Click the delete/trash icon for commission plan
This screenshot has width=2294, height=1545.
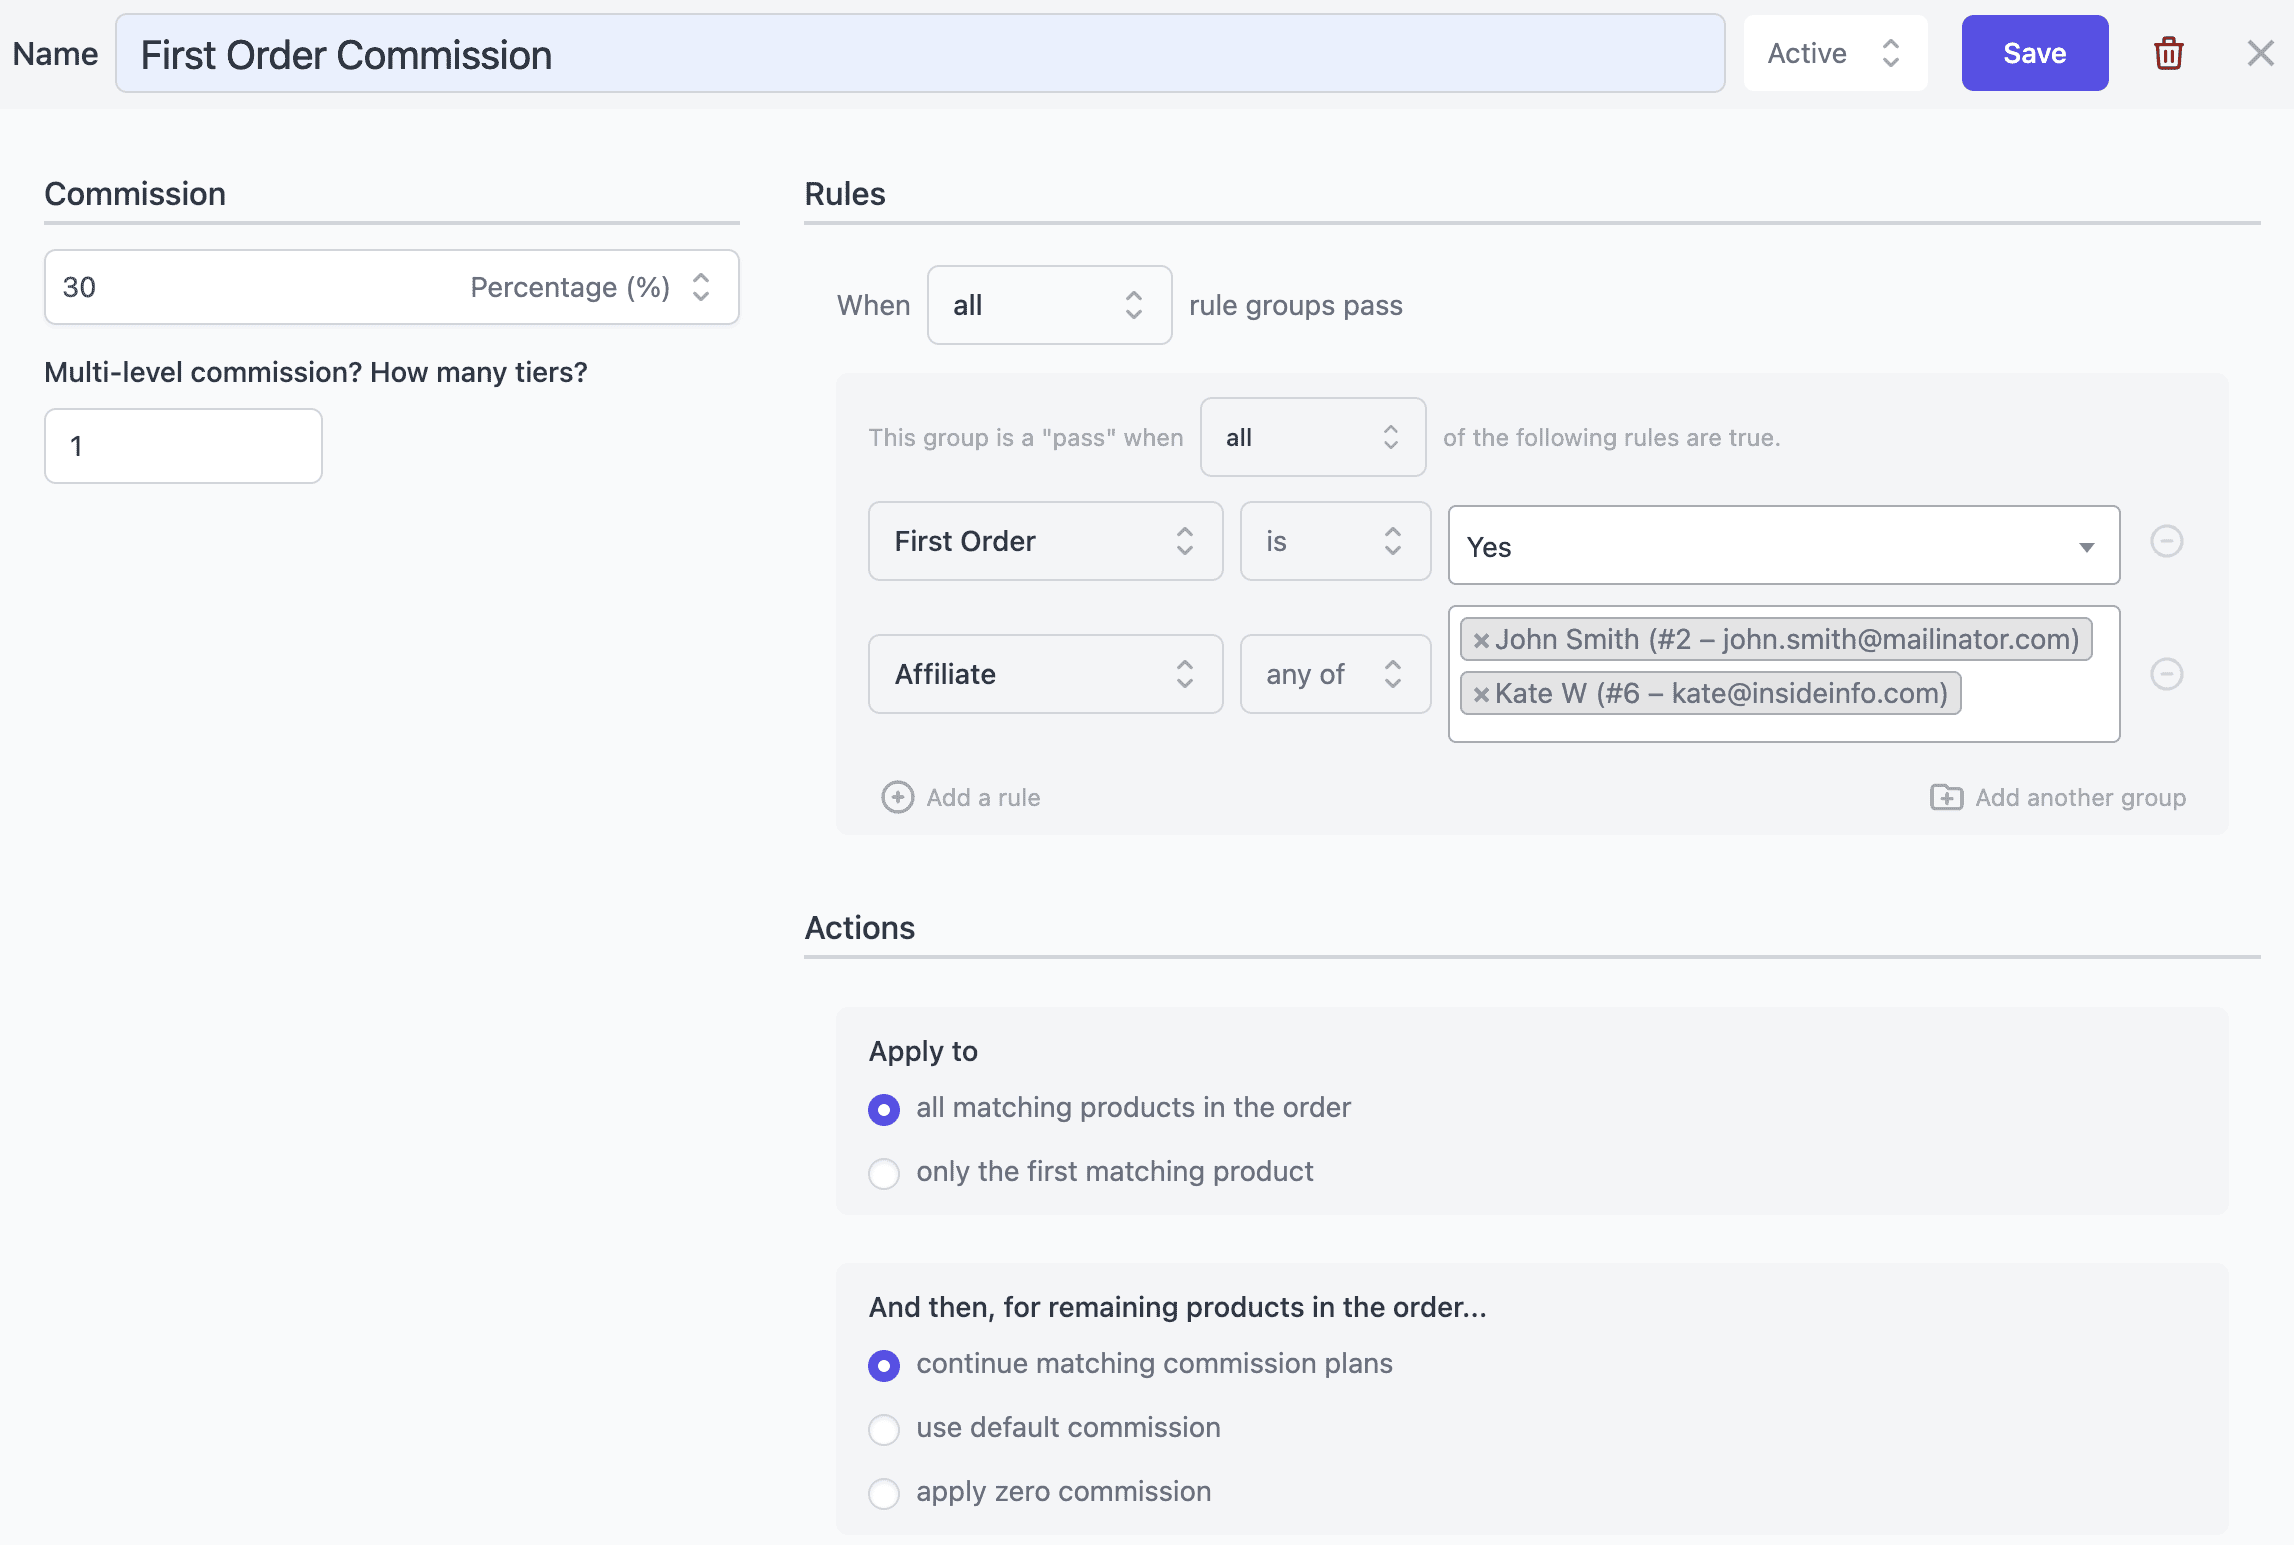pyautogui.click(x=2168, y=52)
